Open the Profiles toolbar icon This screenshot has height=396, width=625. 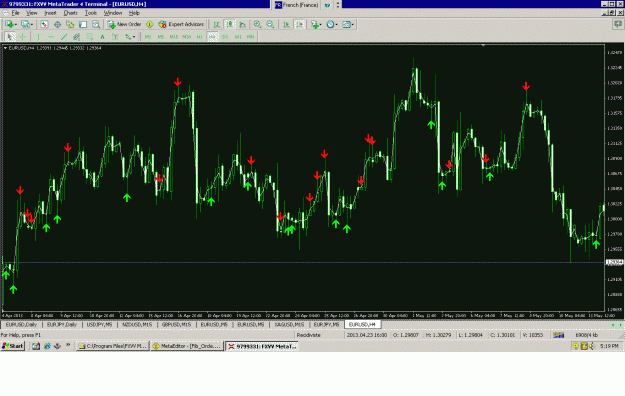click(x=25, y=24)
